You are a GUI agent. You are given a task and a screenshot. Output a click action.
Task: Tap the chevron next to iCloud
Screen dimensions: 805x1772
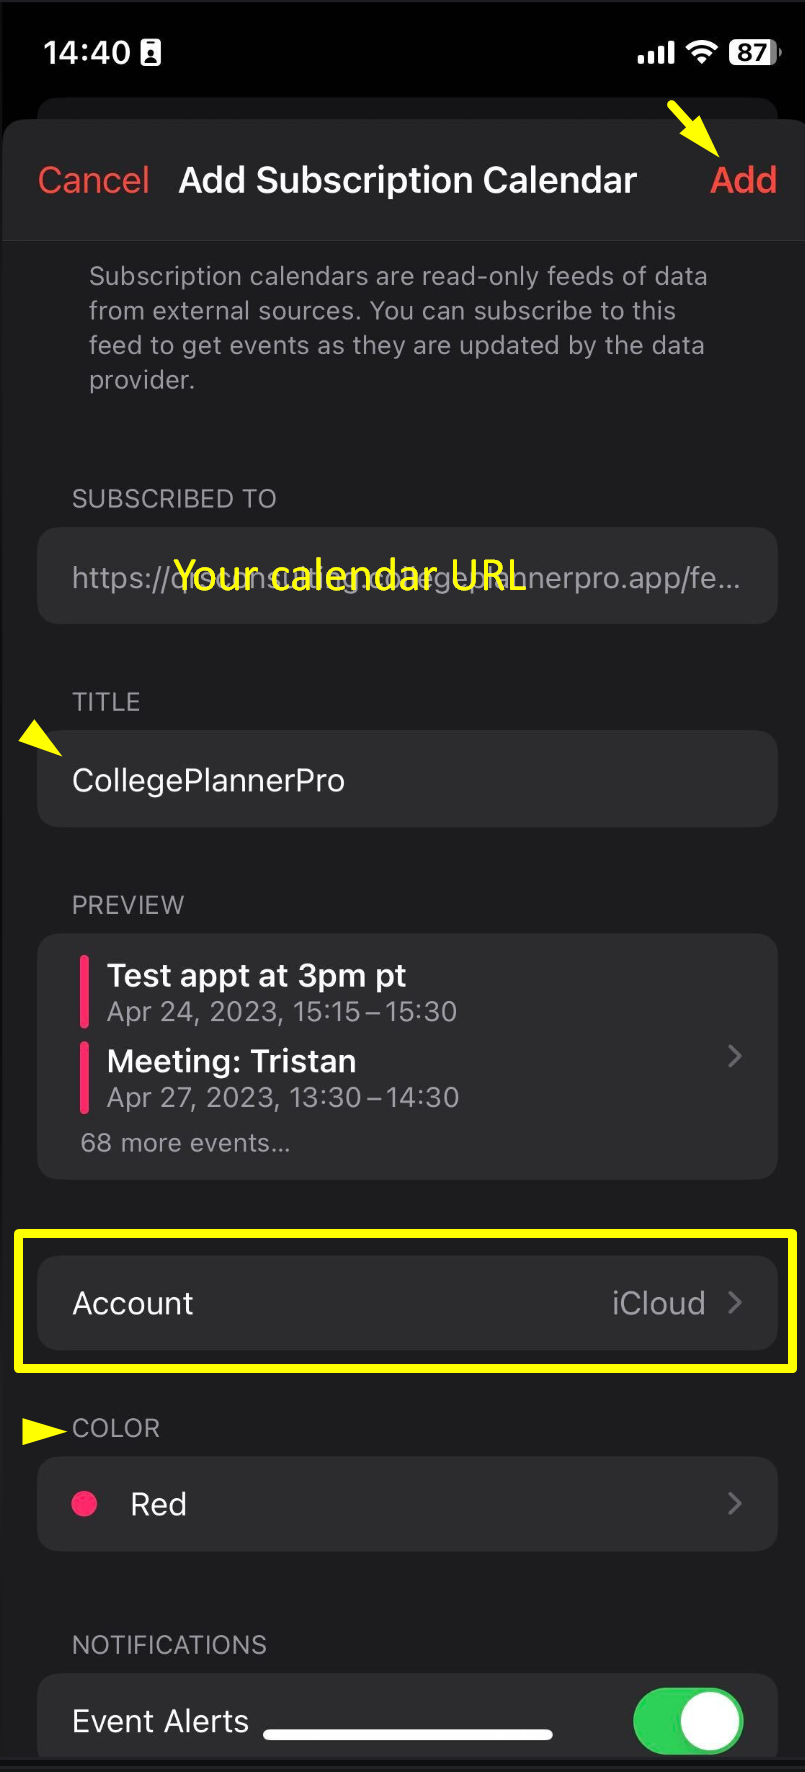[x=735, y=1302]
